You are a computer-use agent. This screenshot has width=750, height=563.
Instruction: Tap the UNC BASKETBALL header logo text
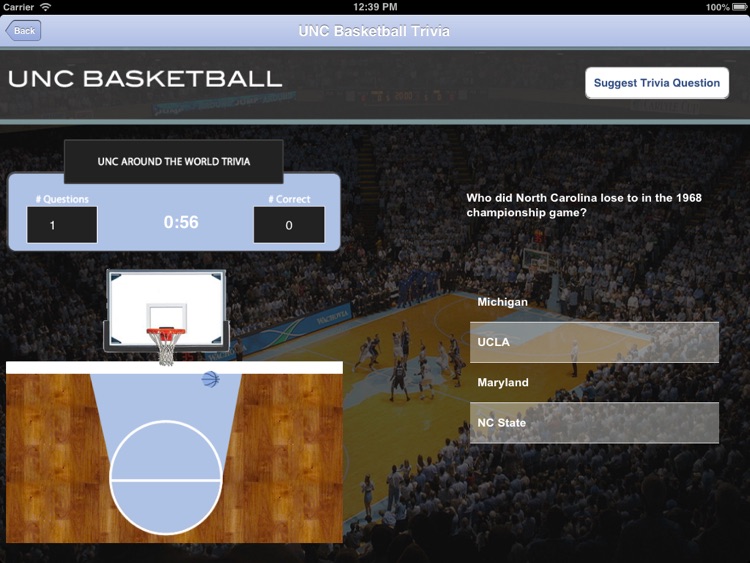(x=145, y=79)
